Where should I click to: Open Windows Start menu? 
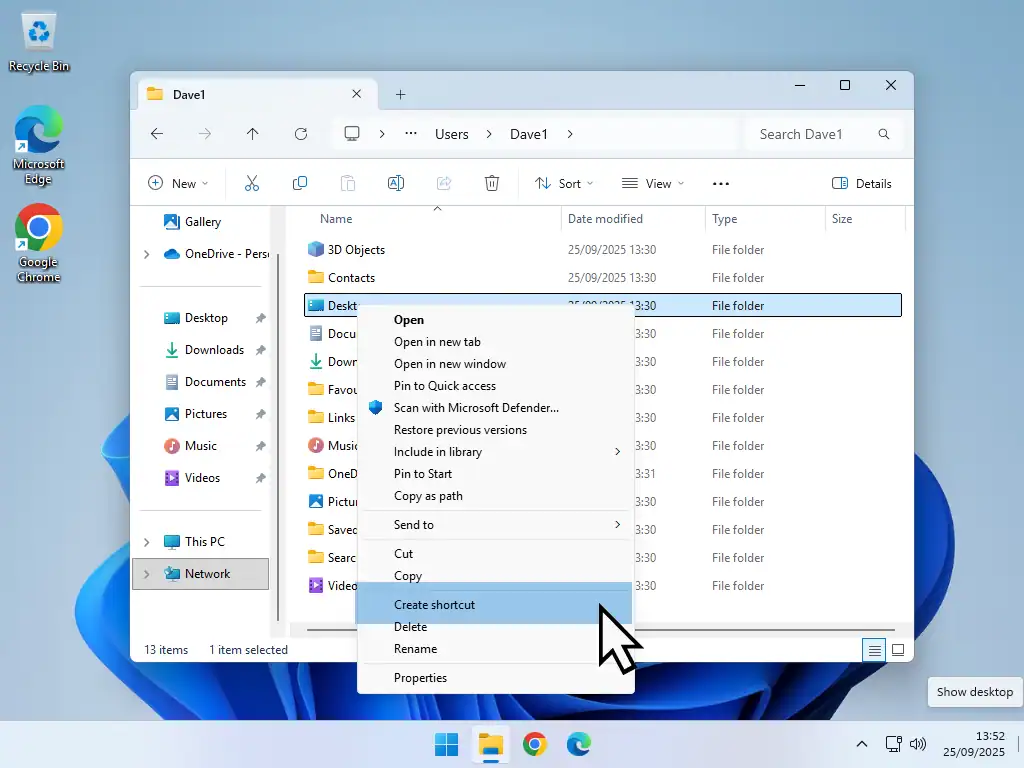447,744
